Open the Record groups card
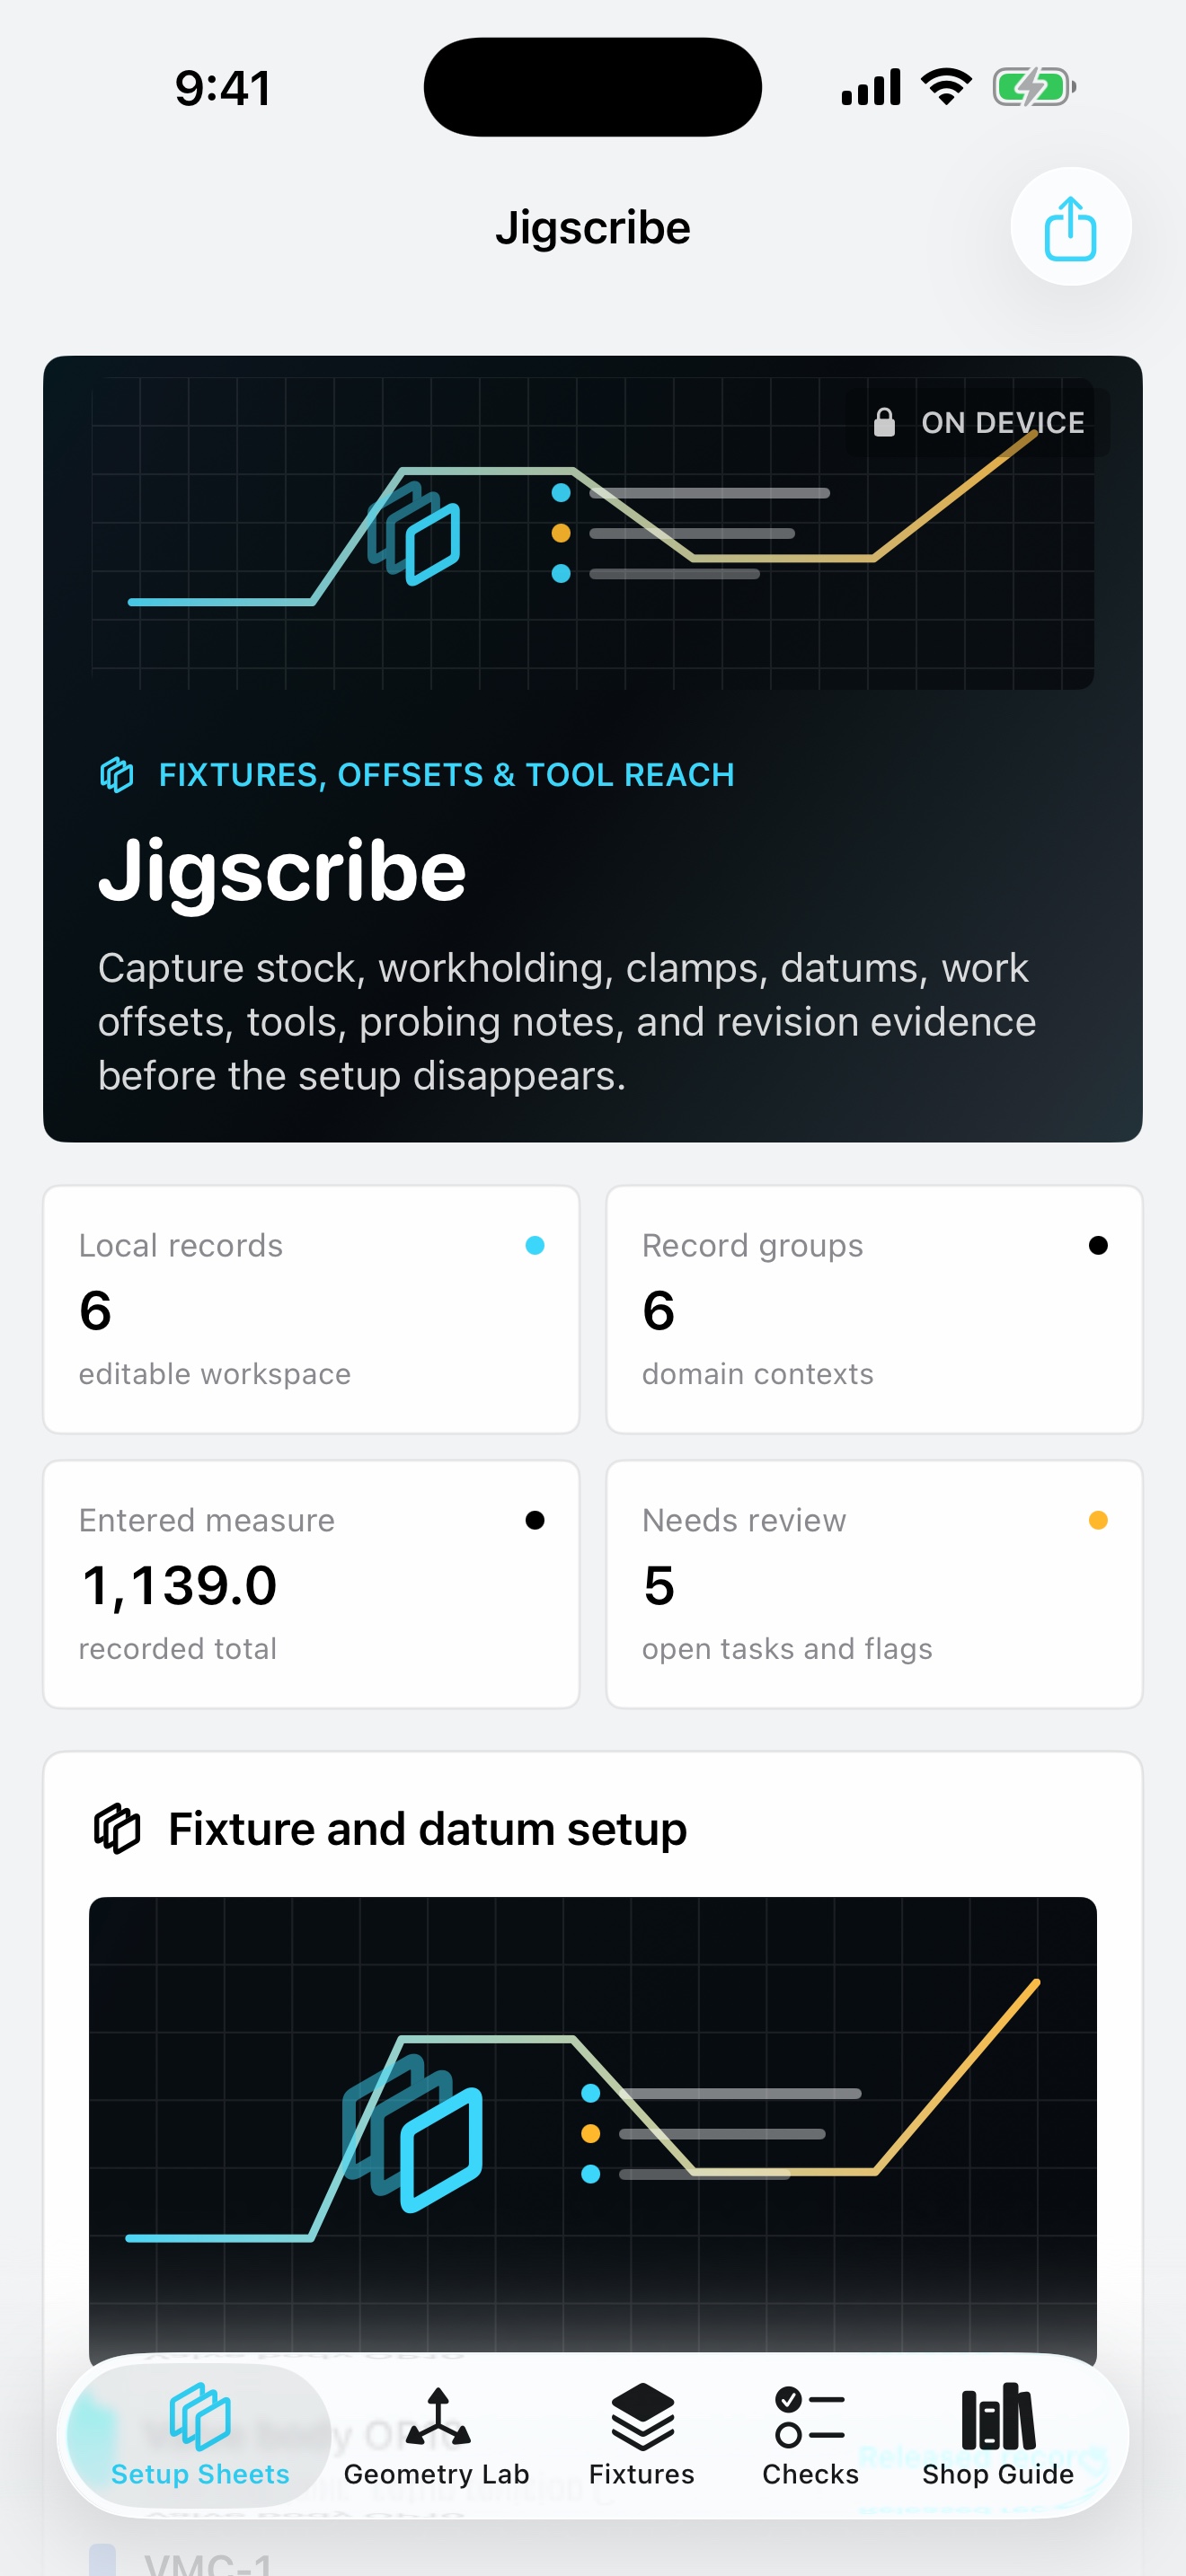 [x=874, y=1310]
